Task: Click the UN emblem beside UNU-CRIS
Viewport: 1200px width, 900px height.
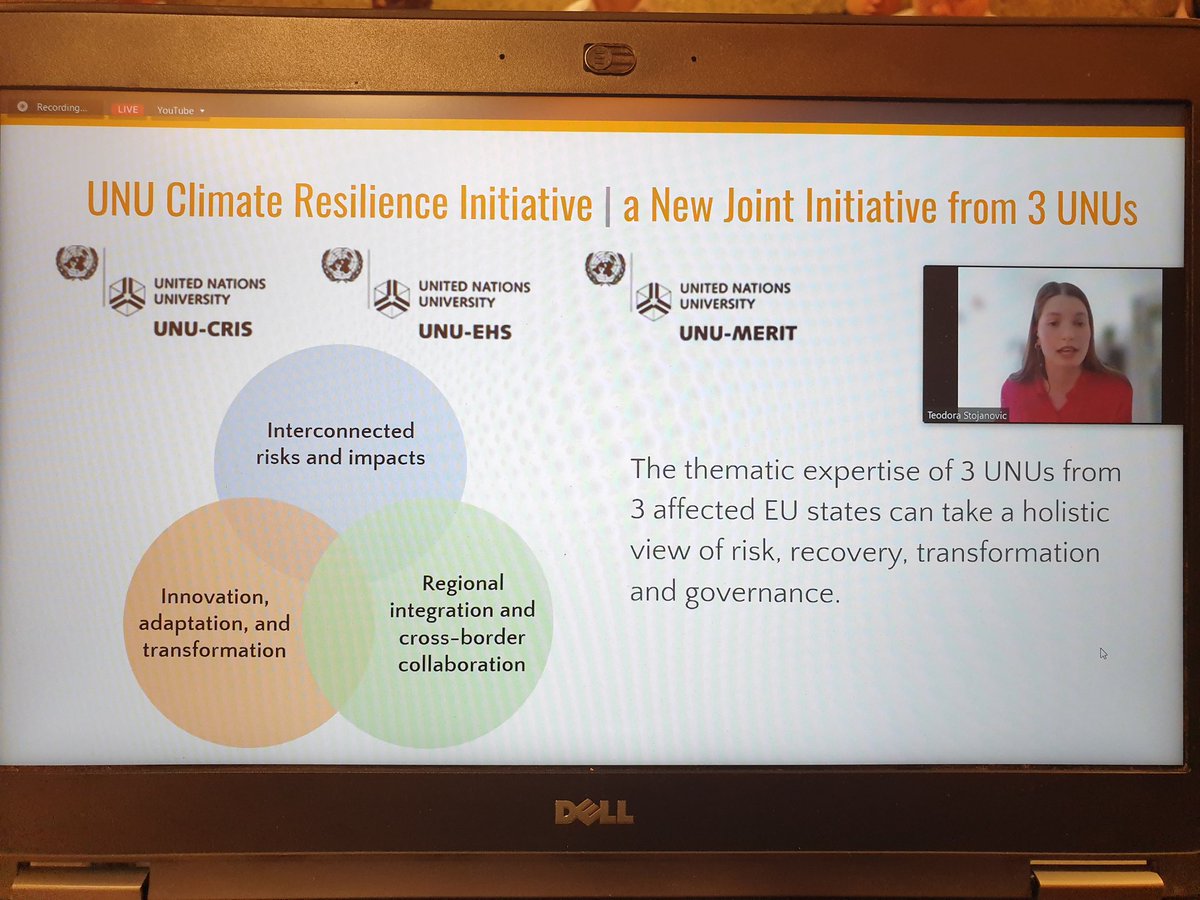Action: (76, 263)
